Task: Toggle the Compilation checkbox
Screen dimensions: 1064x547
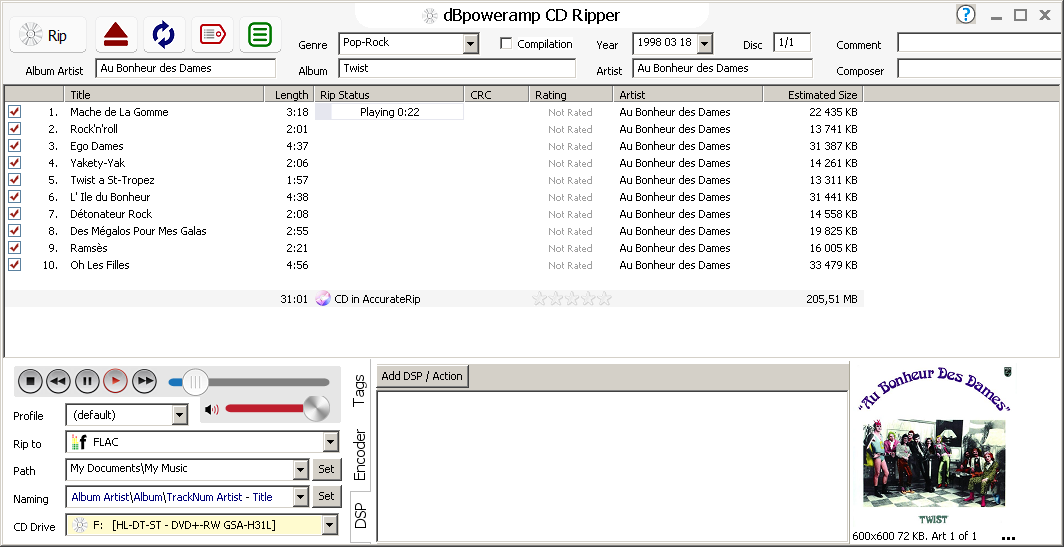Action: pos(506,43)
